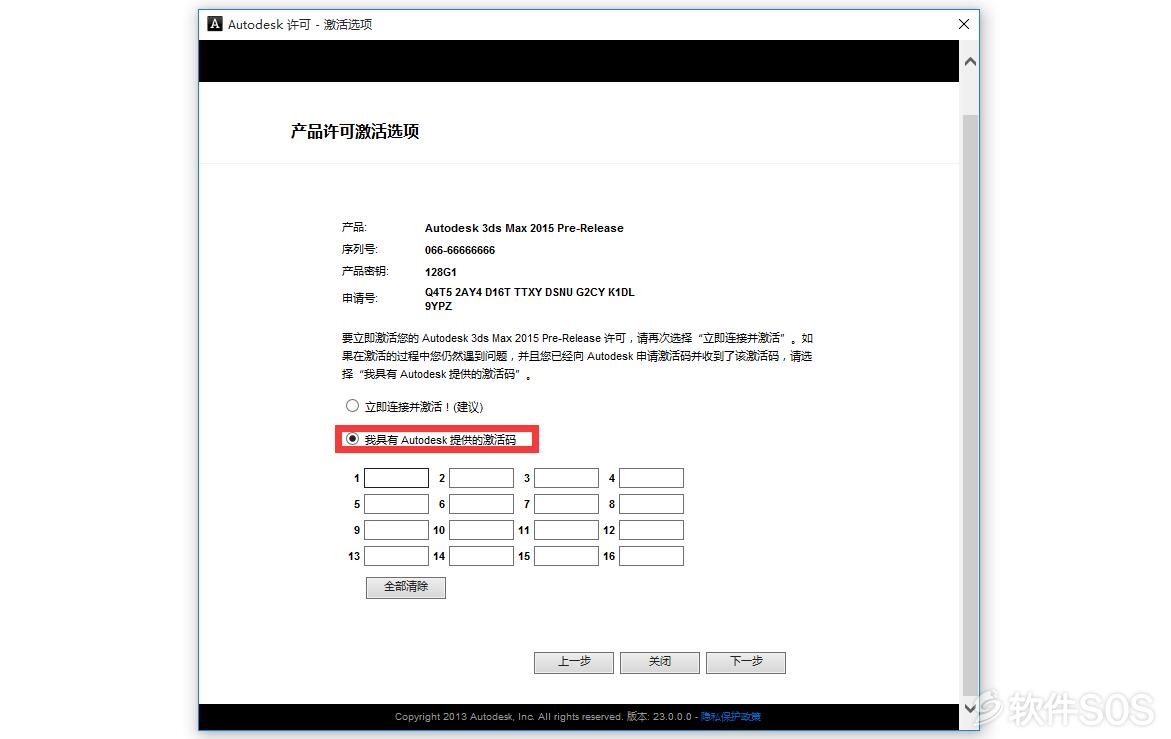
Task: Click the product name Autodesk 3ds Max 2015 Pre-Release
Action: pyautogui.click(x=524, y=228)
